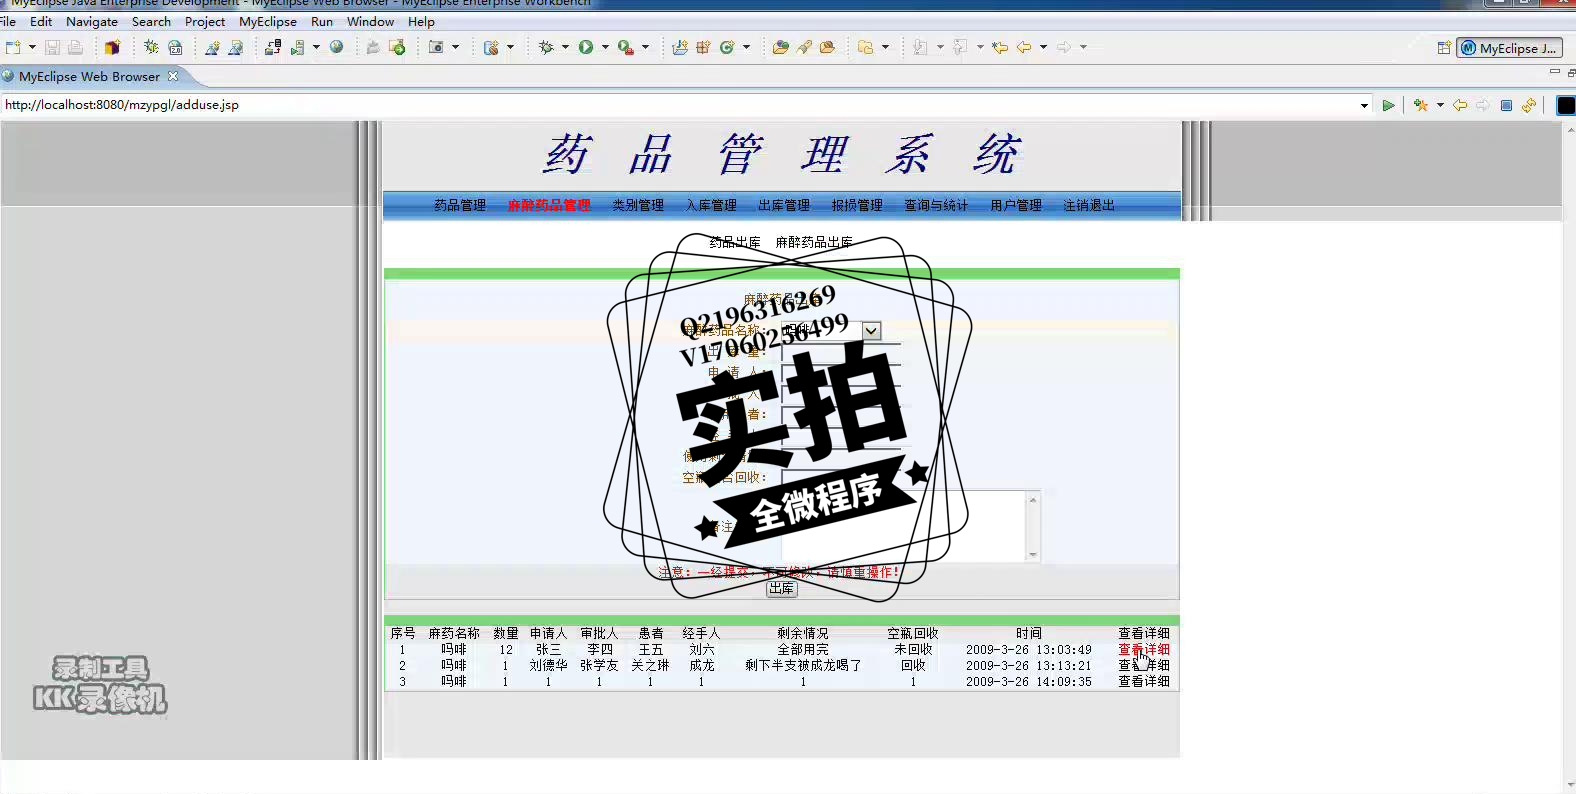The width and height of the screenshot is (1576, 794).
Task: Open the 麻醉药品名称 select dropdown
Action: [871, 331]
